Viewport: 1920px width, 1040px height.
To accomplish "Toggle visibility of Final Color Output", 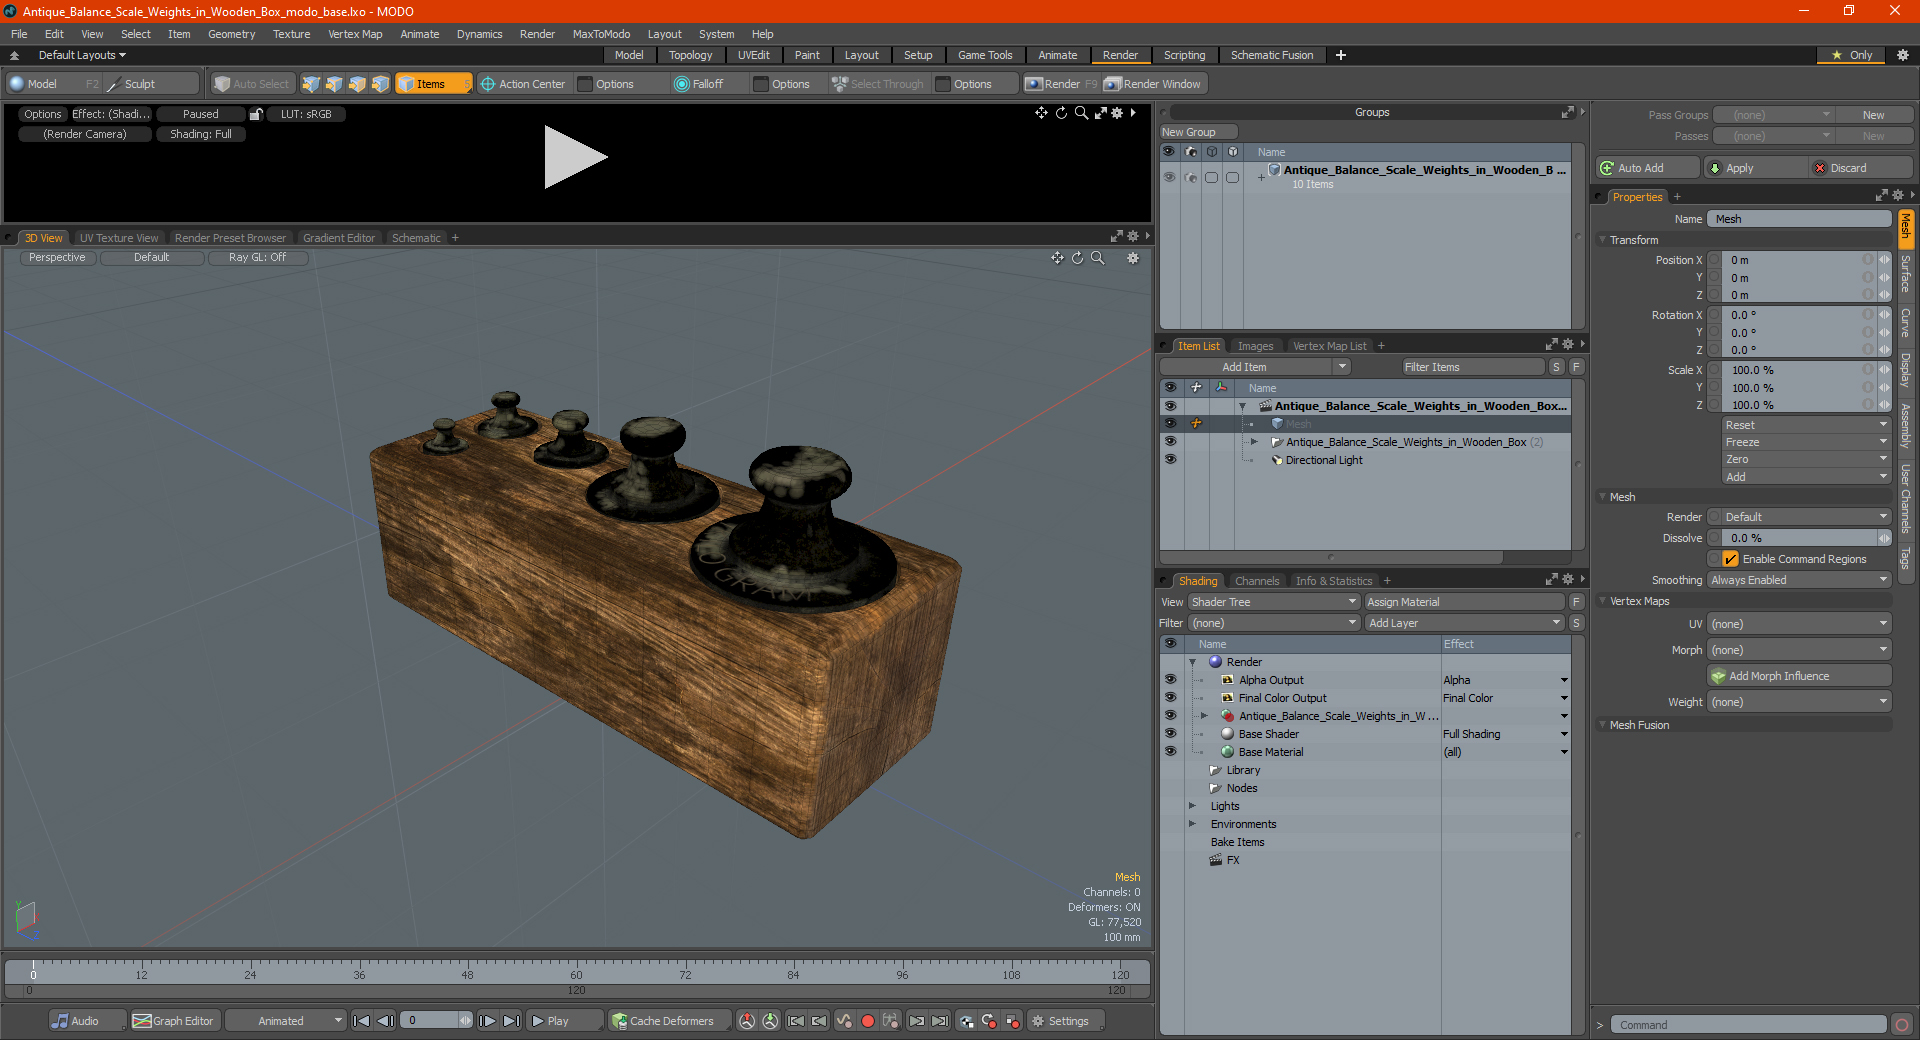I will (1170, 698).
